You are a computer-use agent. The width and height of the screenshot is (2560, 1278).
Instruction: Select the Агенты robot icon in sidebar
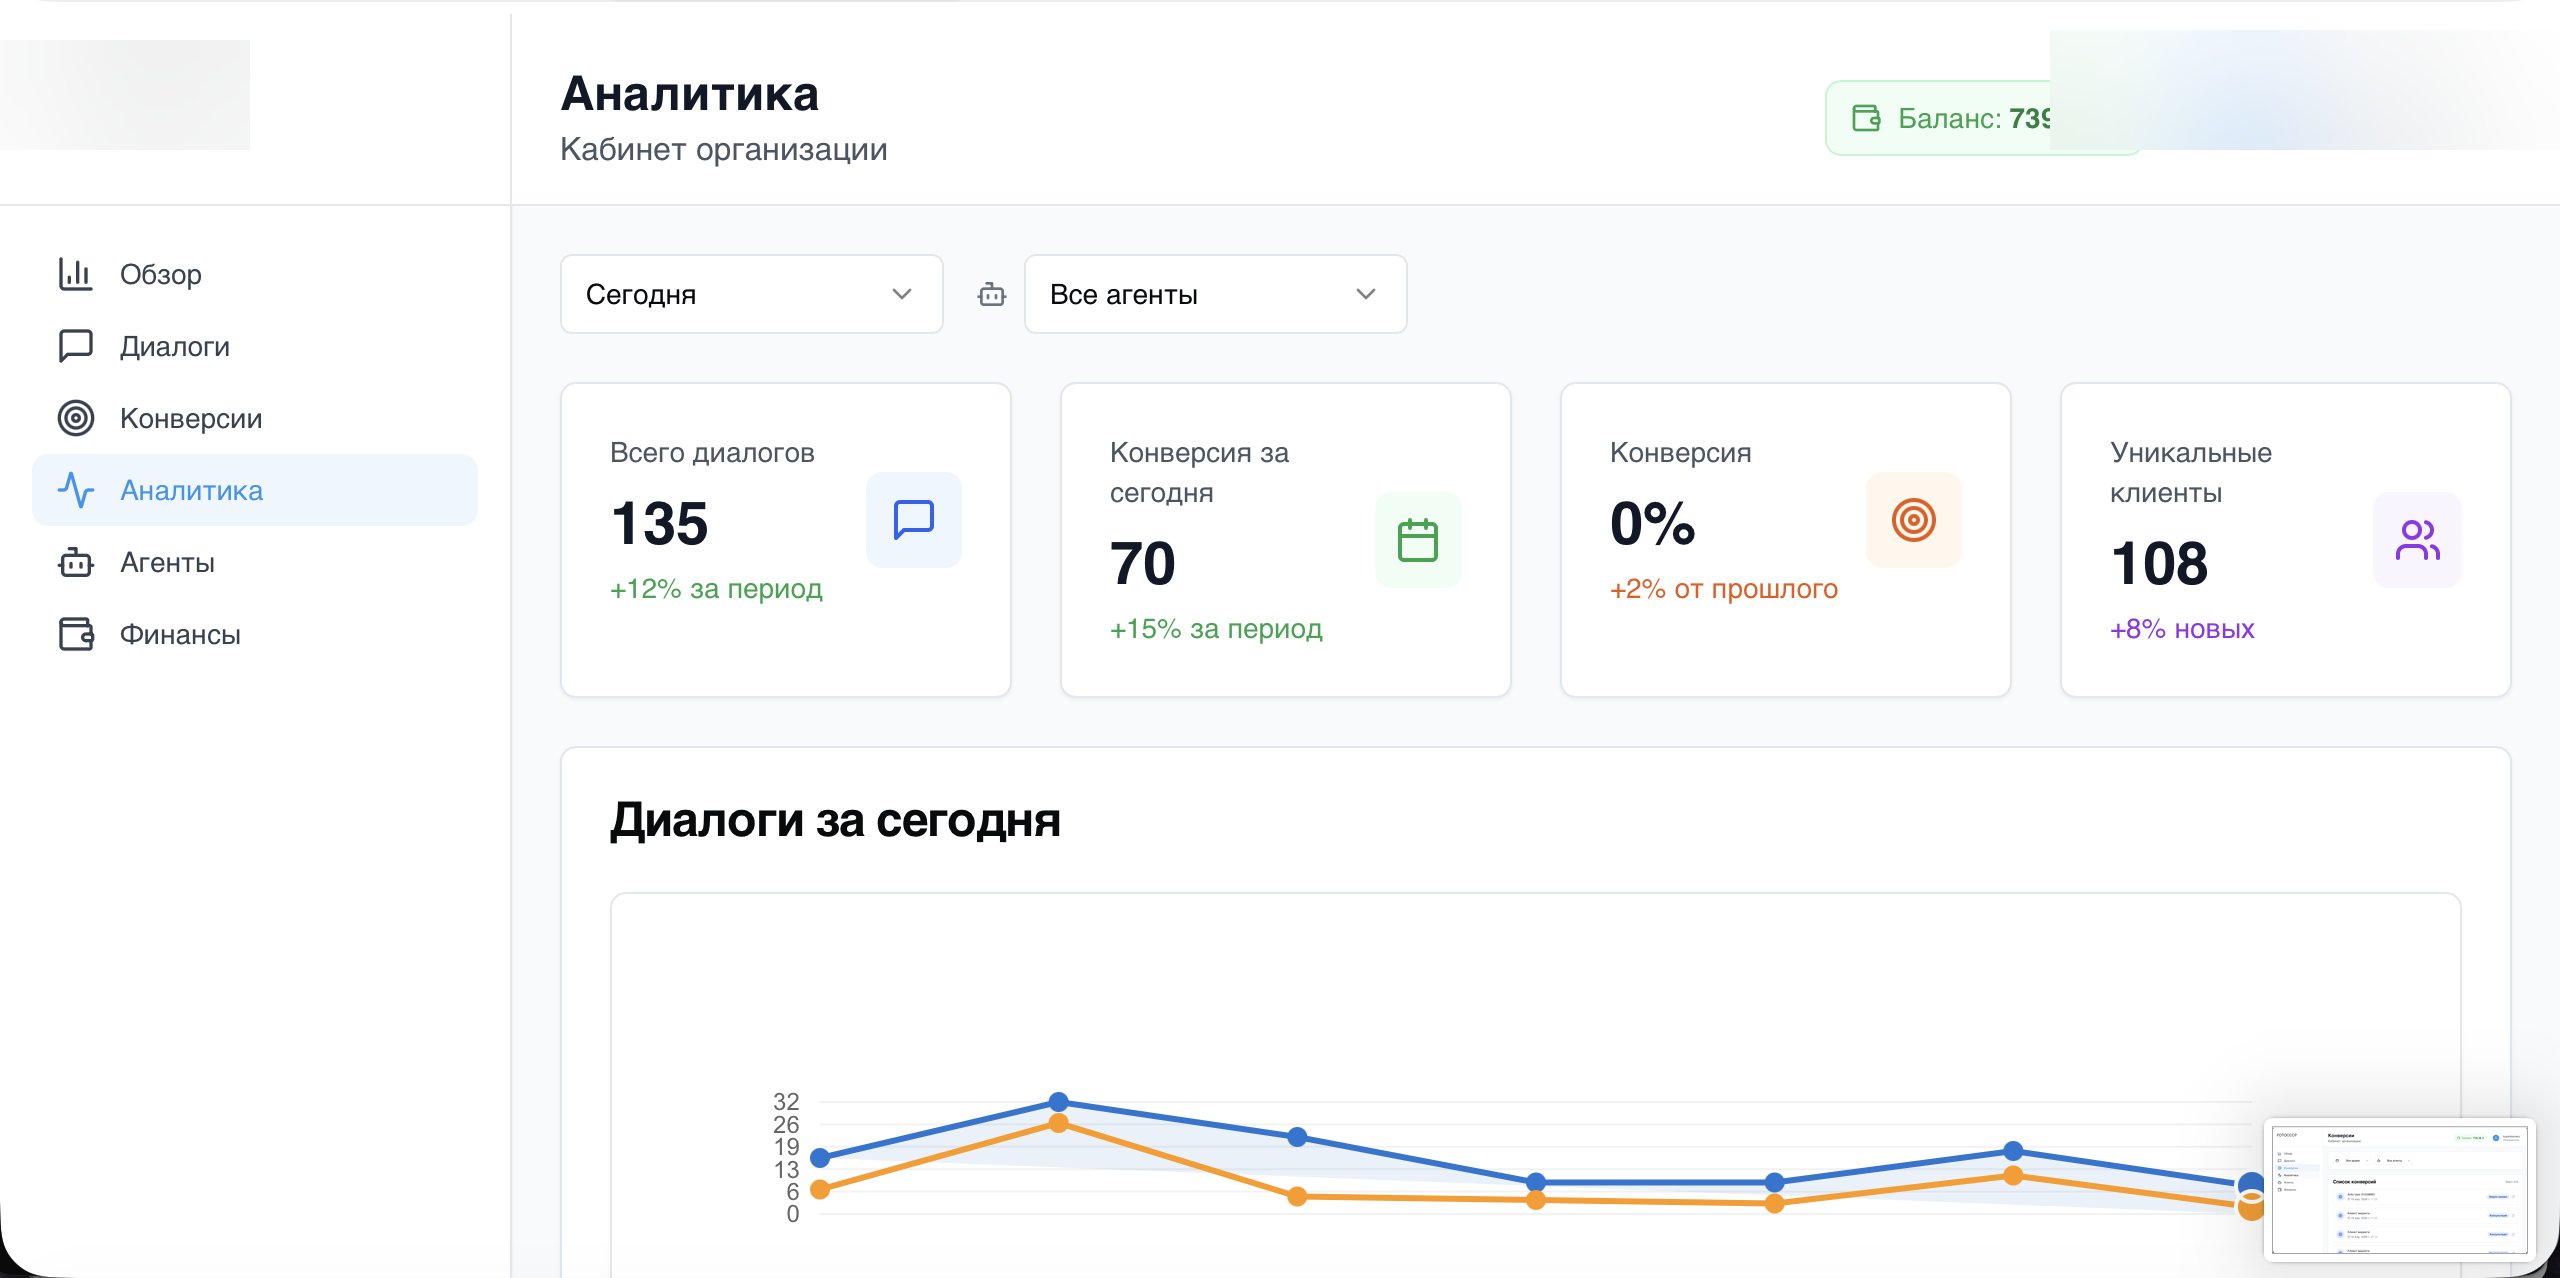click(x=76, y=562)
